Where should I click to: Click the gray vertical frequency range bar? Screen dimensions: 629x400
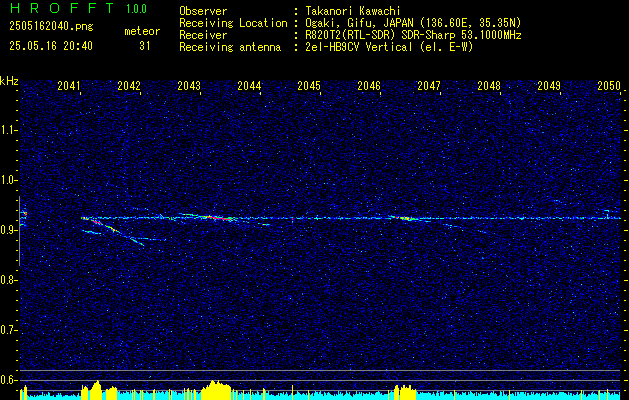click(x=19, y=231)
